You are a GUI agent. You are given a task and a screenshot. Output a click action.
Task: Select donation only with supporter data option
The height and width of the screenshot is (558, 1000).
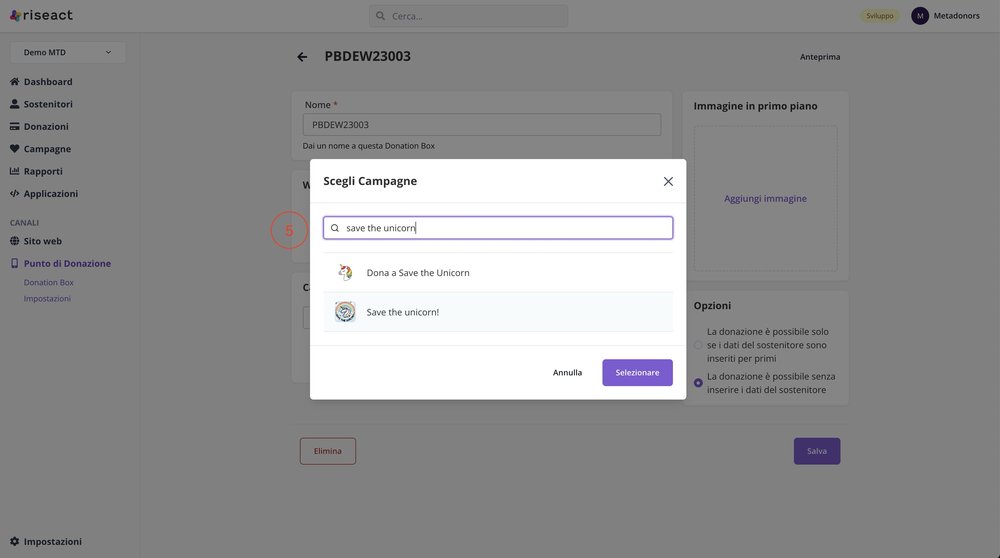[698, 345]
